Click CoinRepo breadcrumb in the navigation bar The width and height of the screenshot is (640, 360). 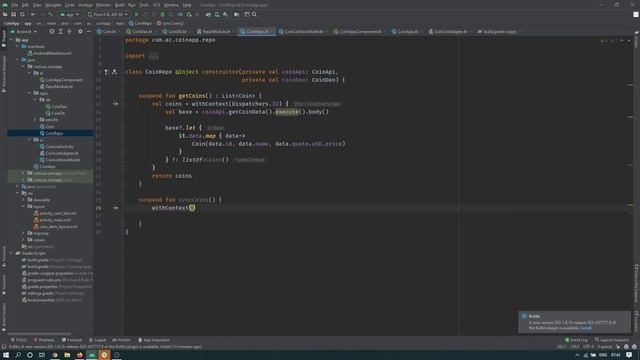click(140, 23)
